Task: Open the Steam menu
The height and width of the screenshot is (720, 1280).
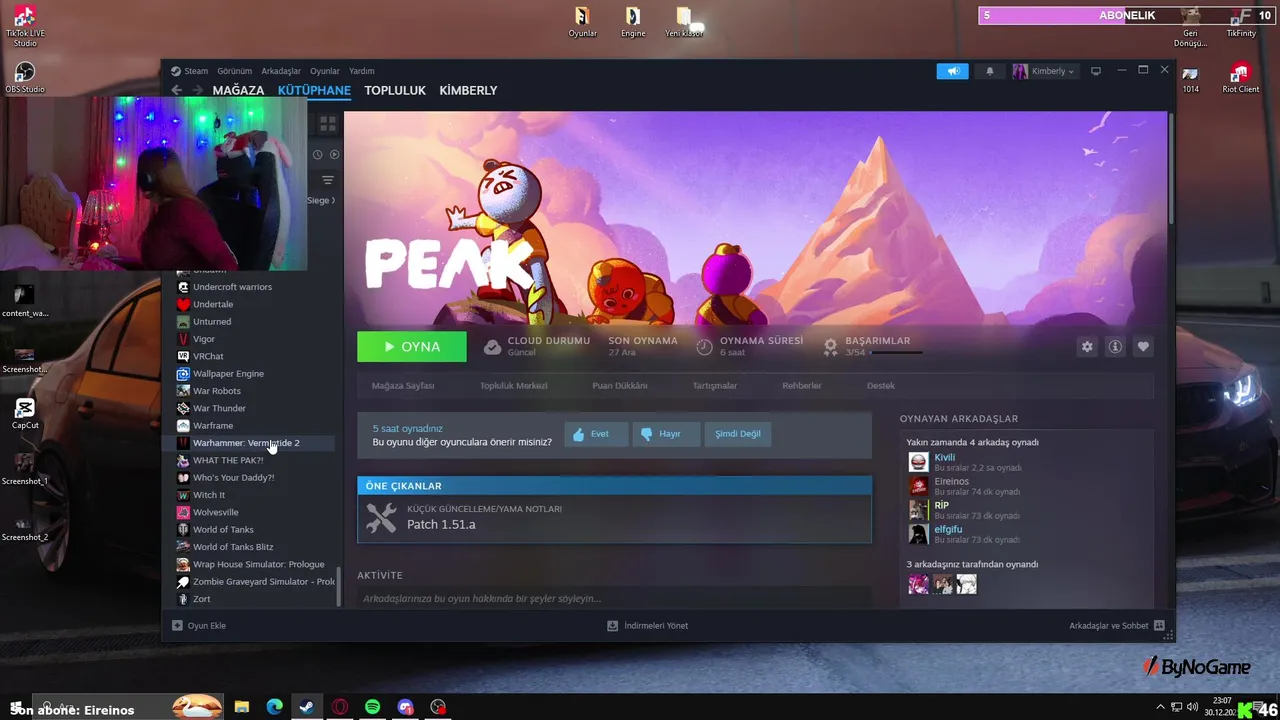Action: tap(190, 71)
